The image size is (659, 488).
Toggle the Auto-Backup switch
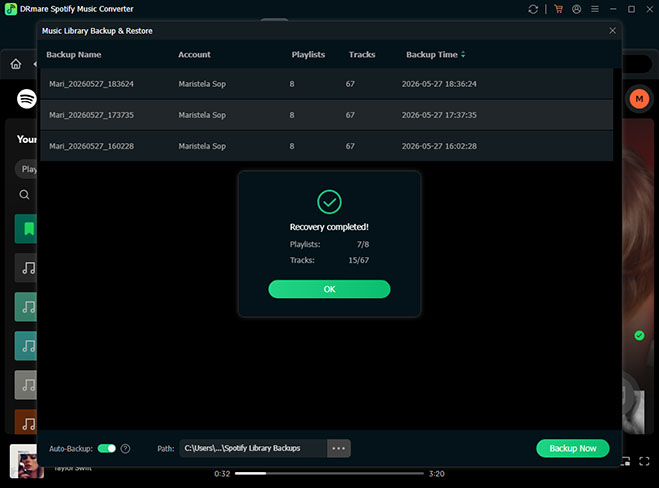107,448
